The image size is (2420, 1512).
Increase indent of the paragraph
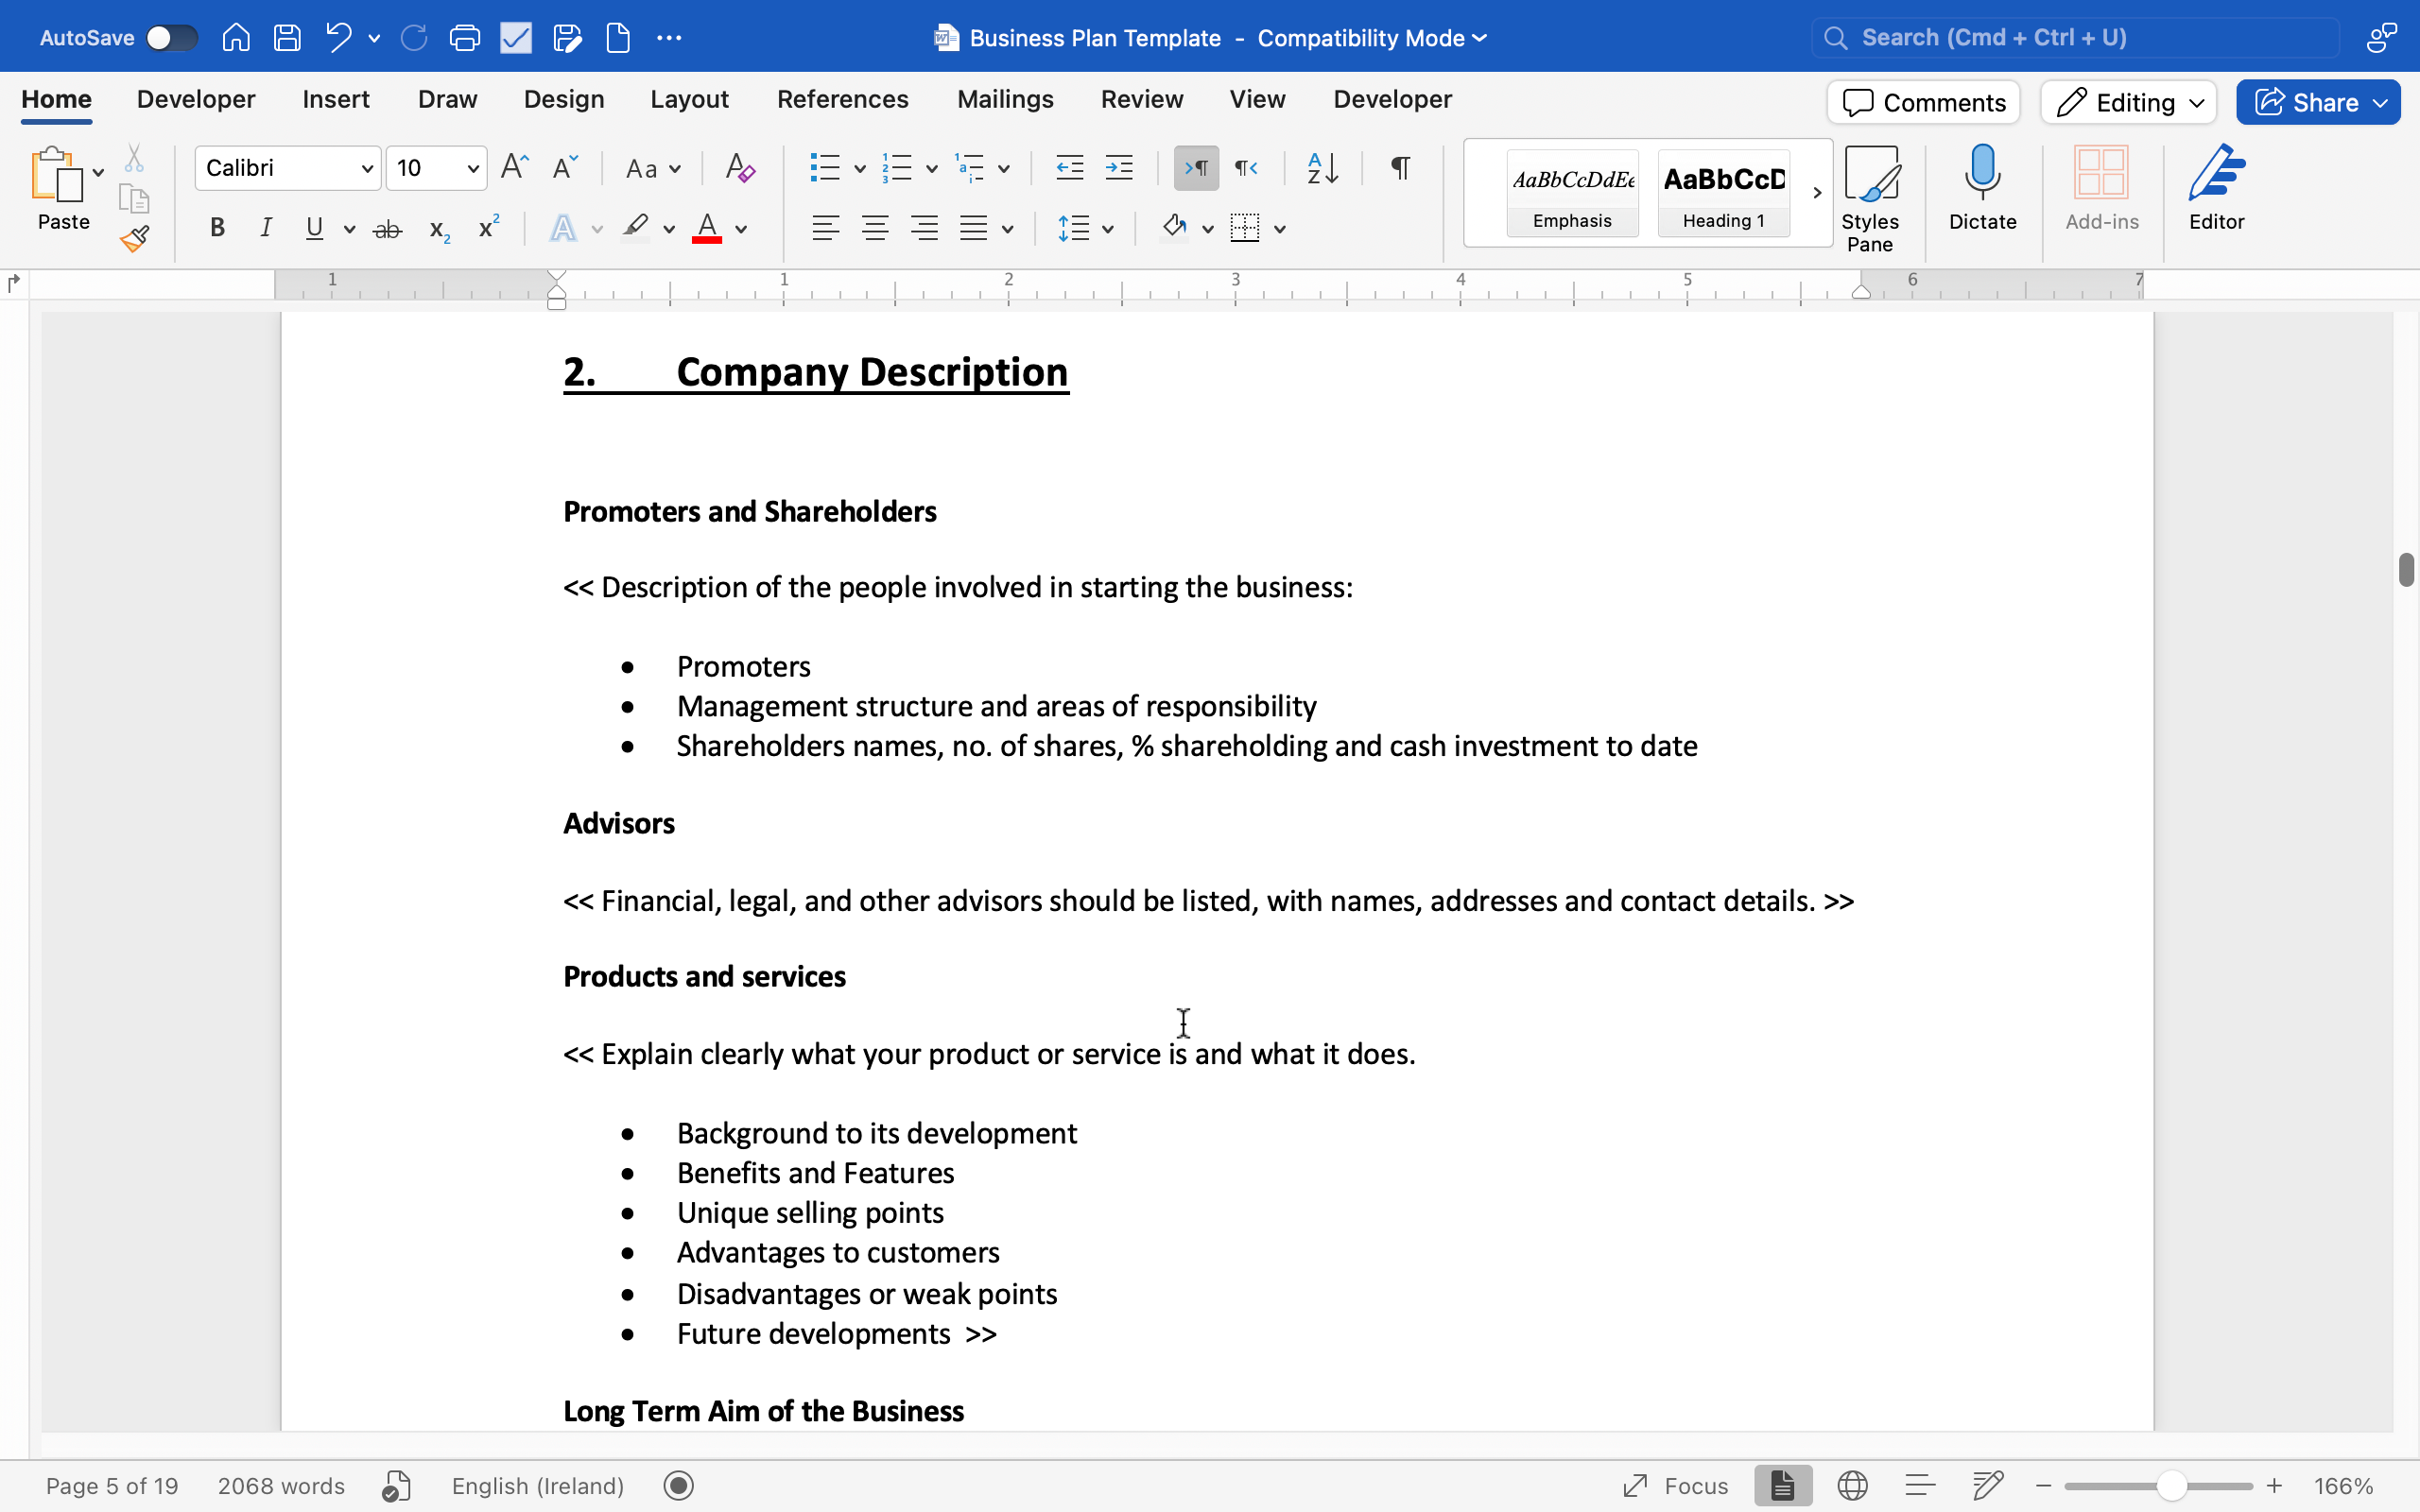tap(1118, 168)
